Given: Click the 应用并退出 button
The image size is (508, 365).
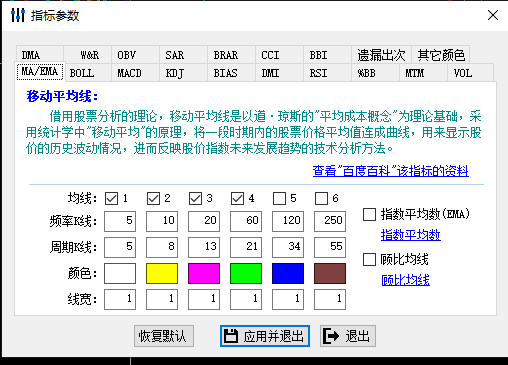Looking at the screenshot, I should tap(265, 336).
